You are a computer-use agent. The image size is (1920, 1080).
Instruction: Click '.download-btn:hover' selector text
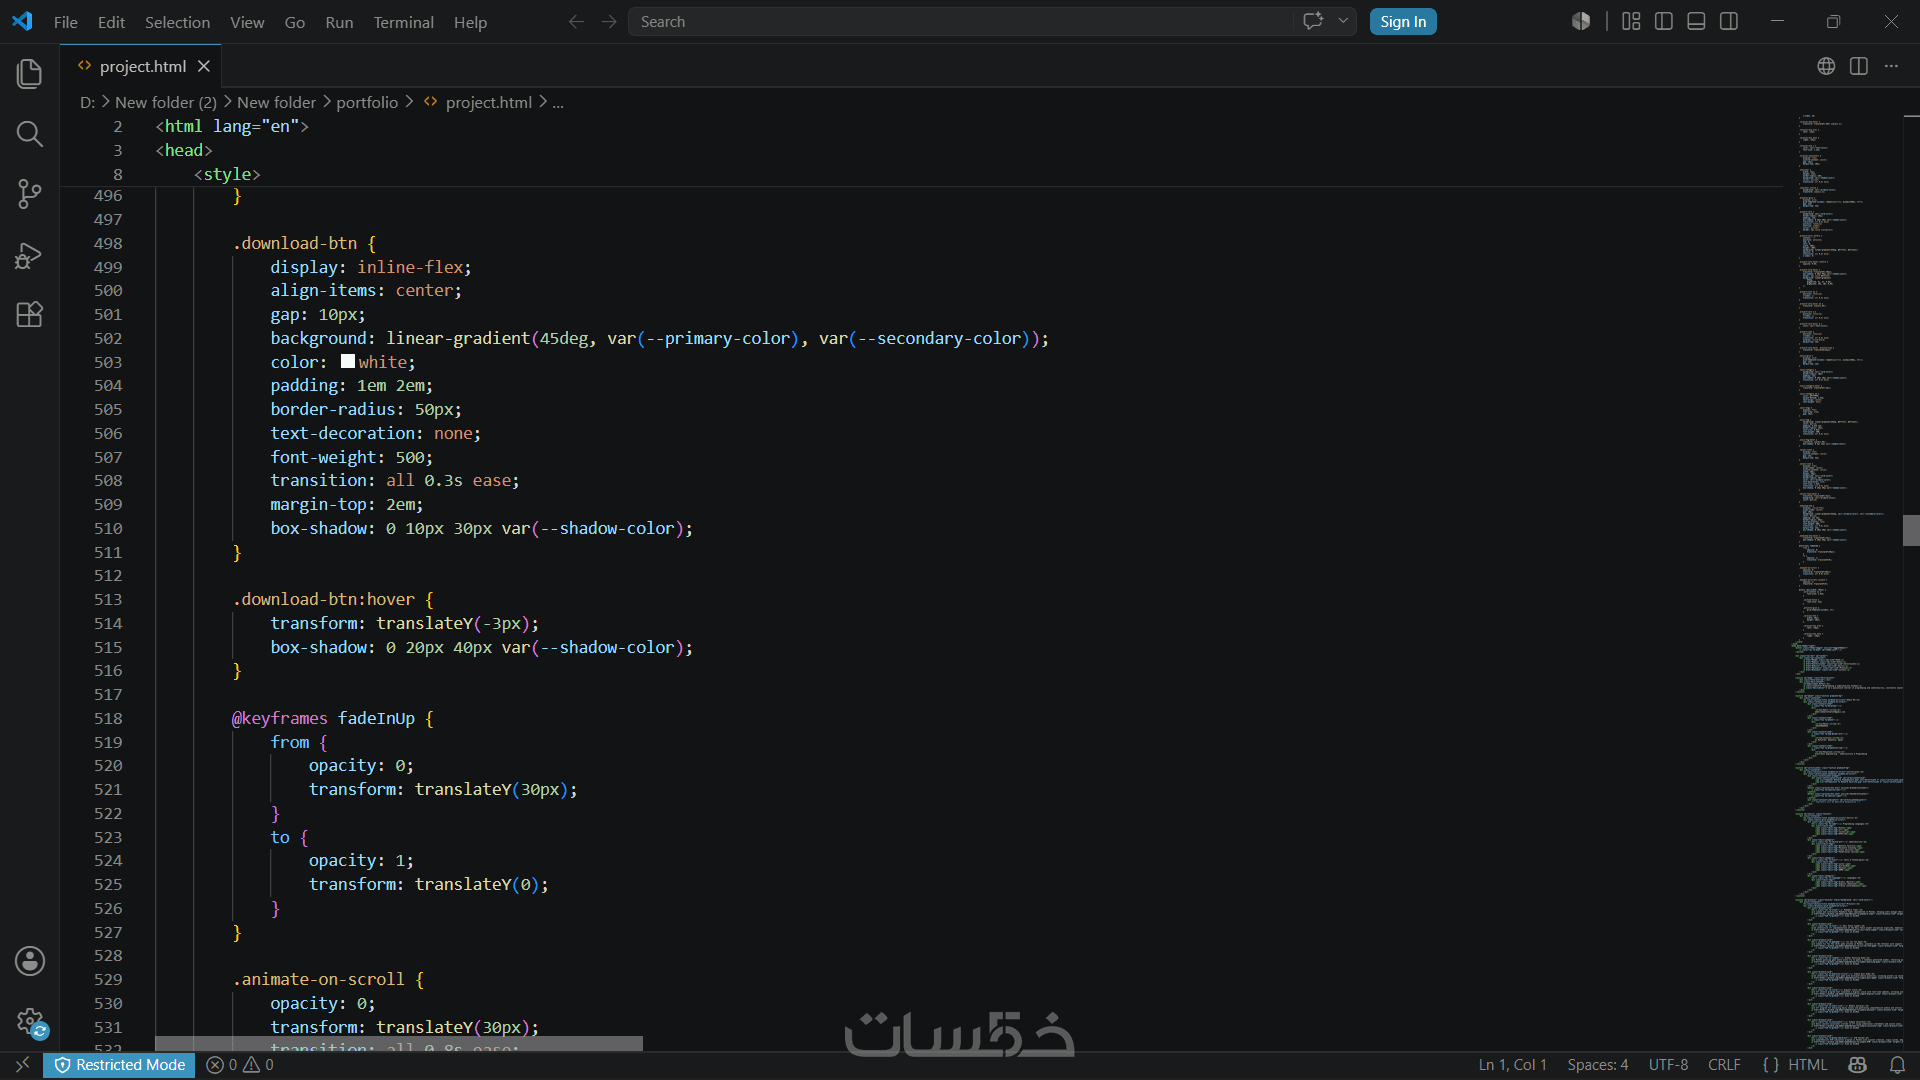coord(323,599)
